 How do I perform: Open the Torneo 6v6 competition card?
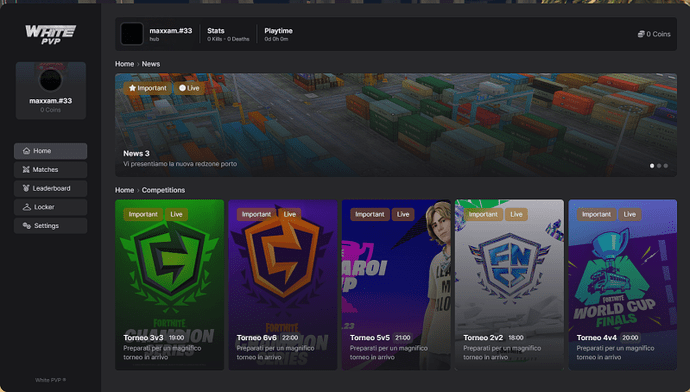pos(283,285)
